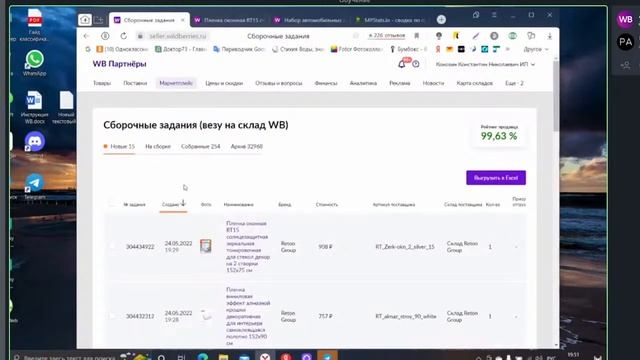640x360 pixels.
Task: Open browser downloads arrow icon
Action: [550, 36]
